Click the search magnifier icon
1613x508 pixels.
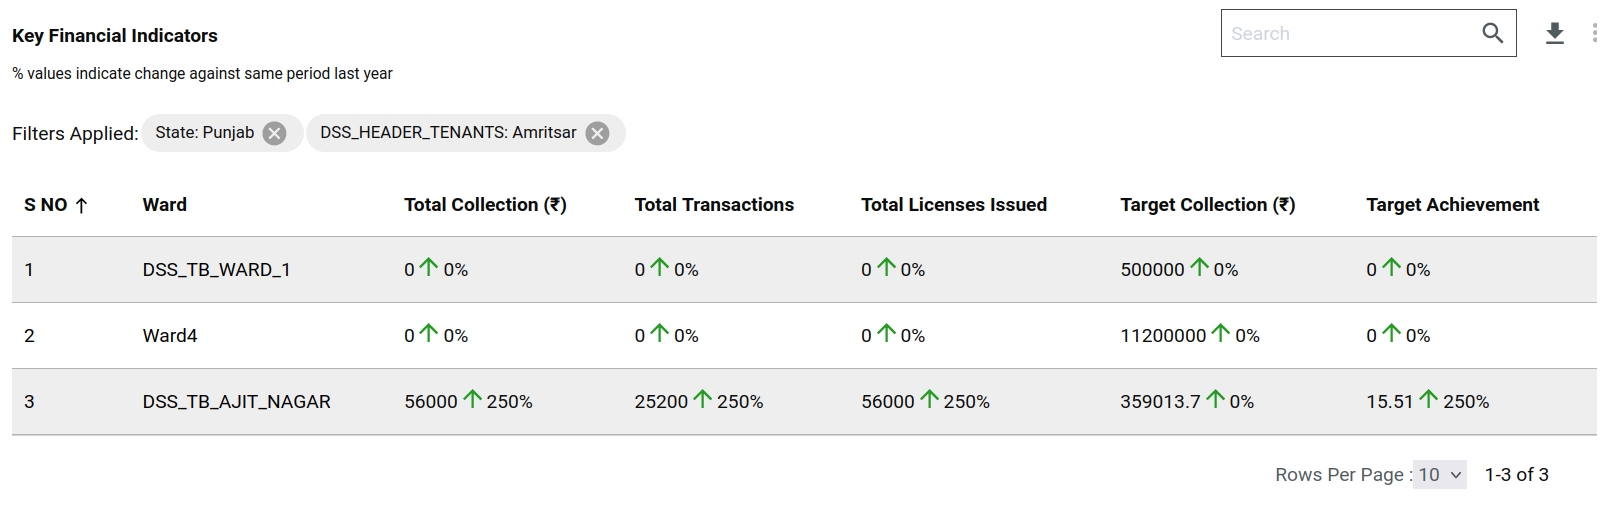tap(1492, 33)
